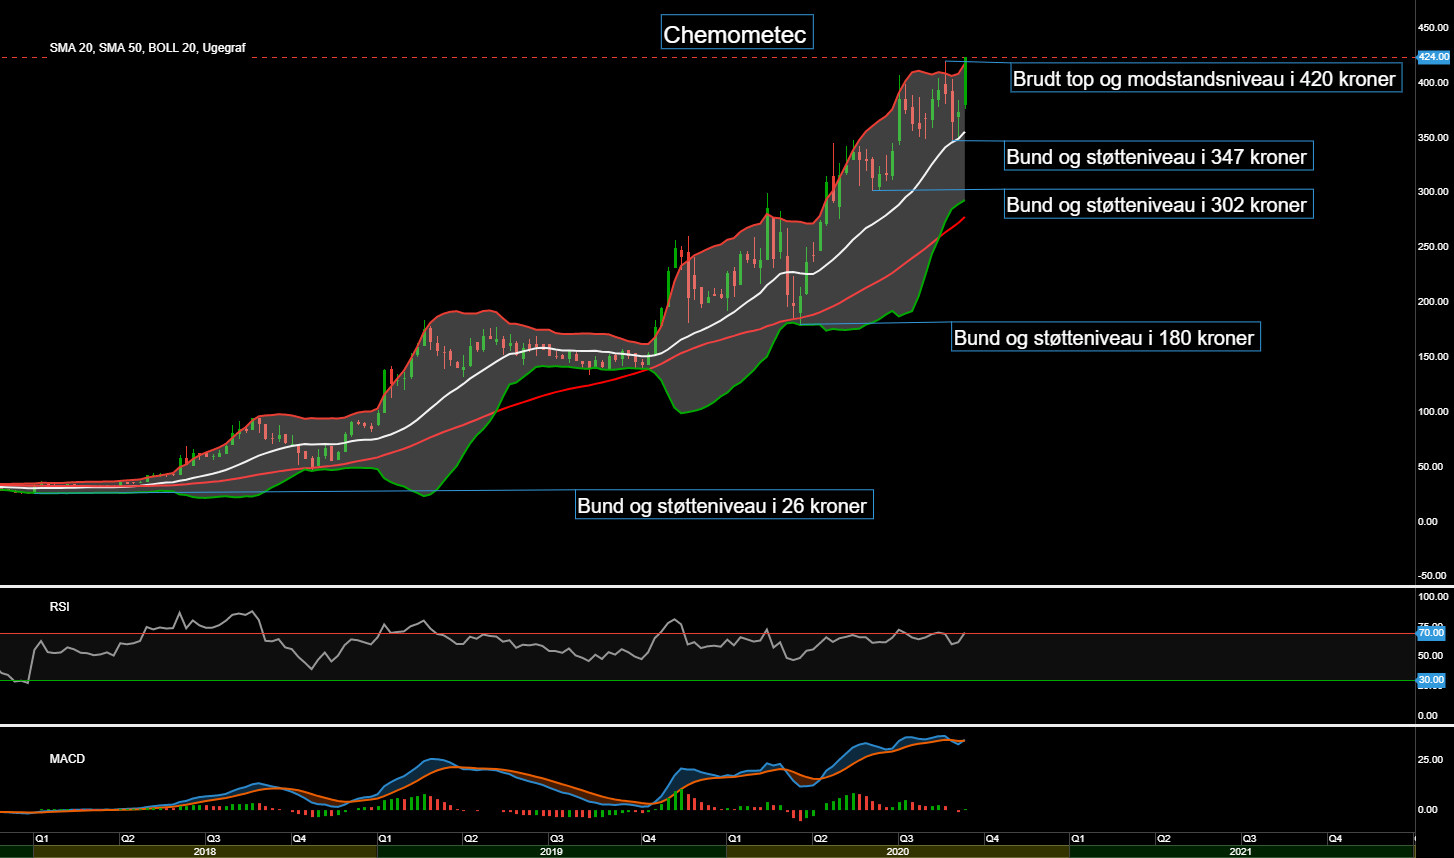Viewport: 1454px width, 858px height.
Task: Click the -50.00 price axis label
Action: [1433, 575]
